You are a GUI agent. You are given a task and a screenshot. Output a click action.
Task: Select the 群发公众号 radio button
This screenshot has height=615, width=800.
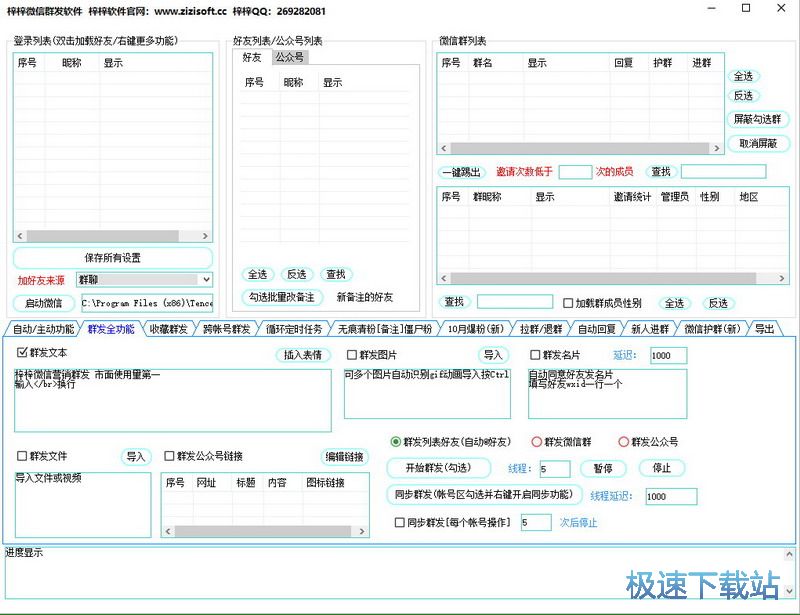point(624,442)
